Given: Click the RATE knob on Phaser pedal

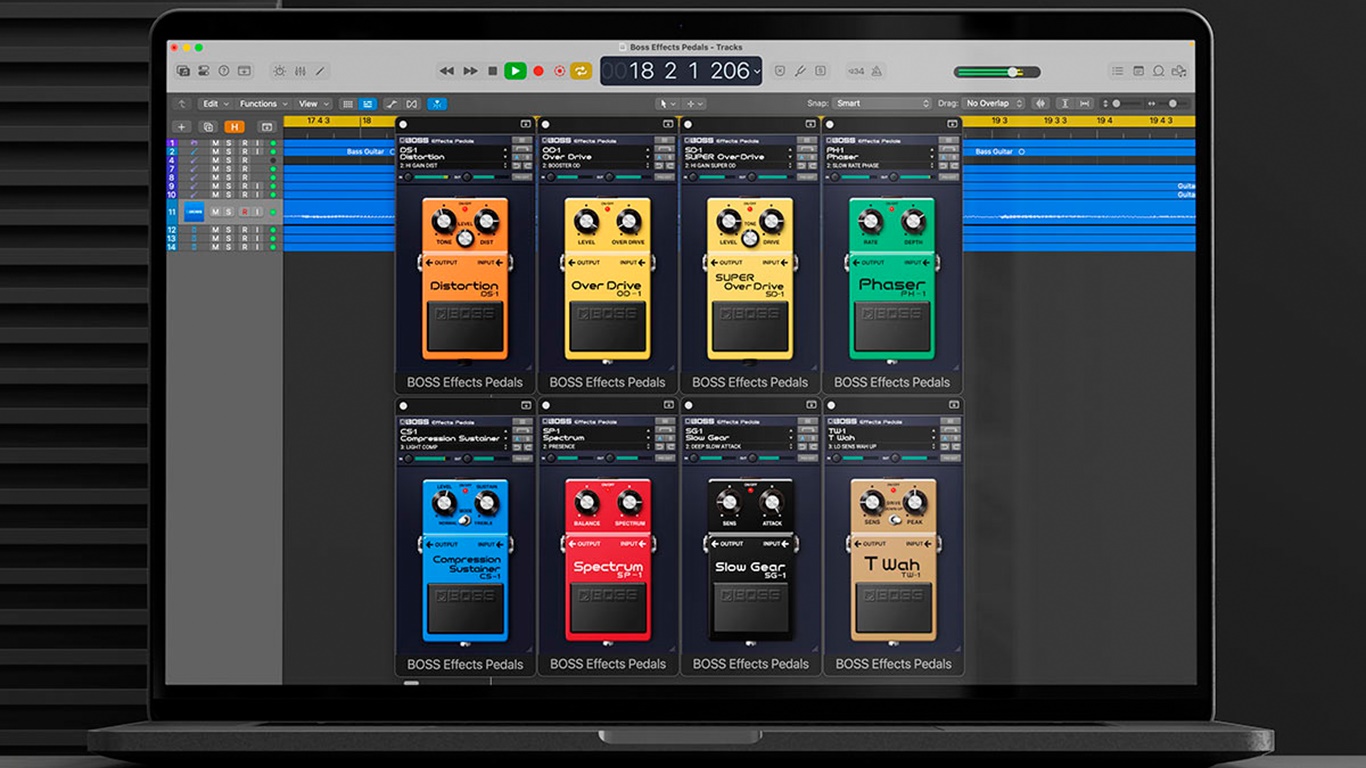Looking at the screenshot, I should click(x=870, y=221).
